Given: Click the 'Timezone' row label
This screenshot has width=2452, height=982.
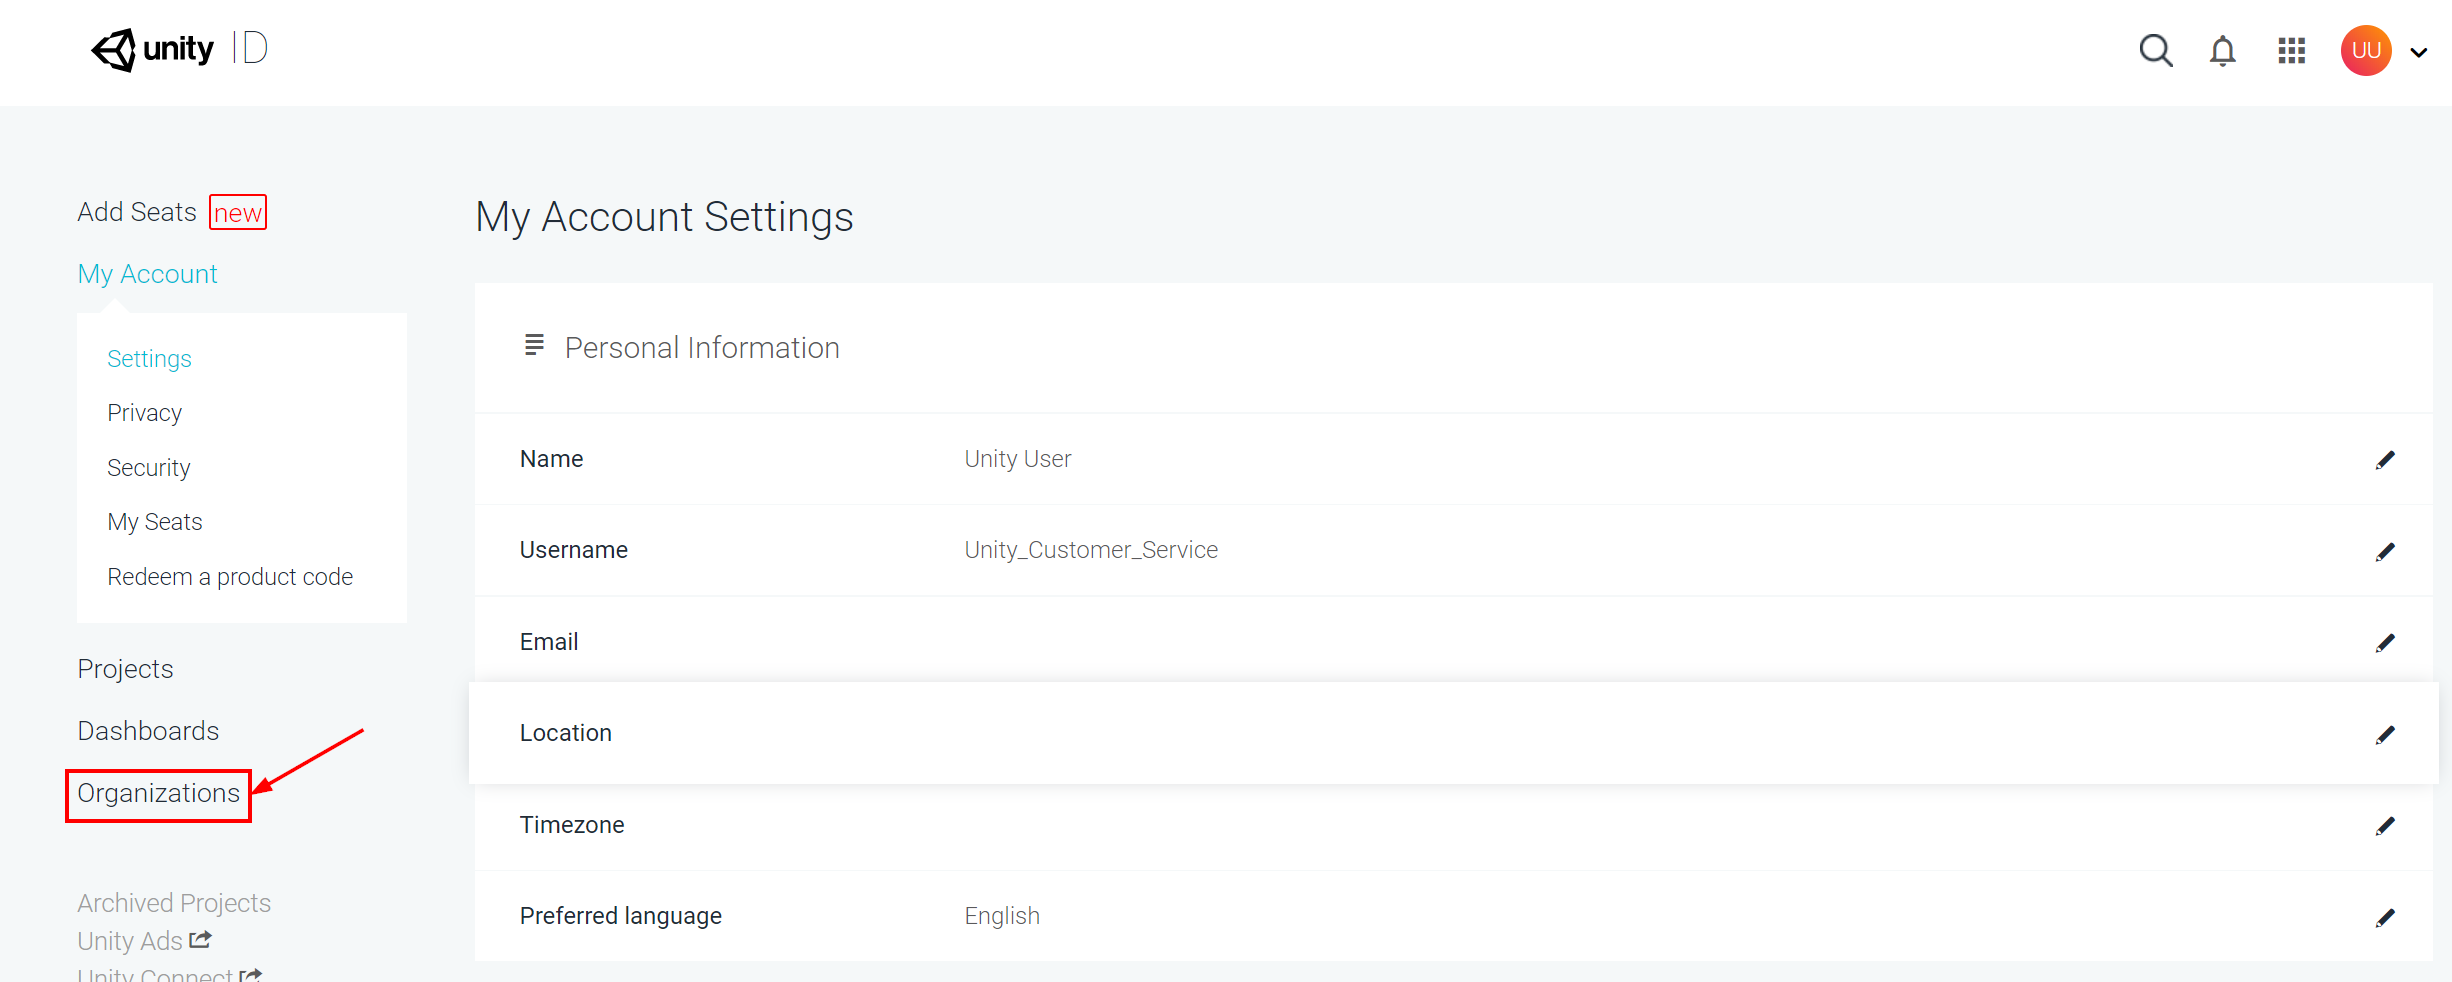Looking at the screenshot, I should click(572, 825).
